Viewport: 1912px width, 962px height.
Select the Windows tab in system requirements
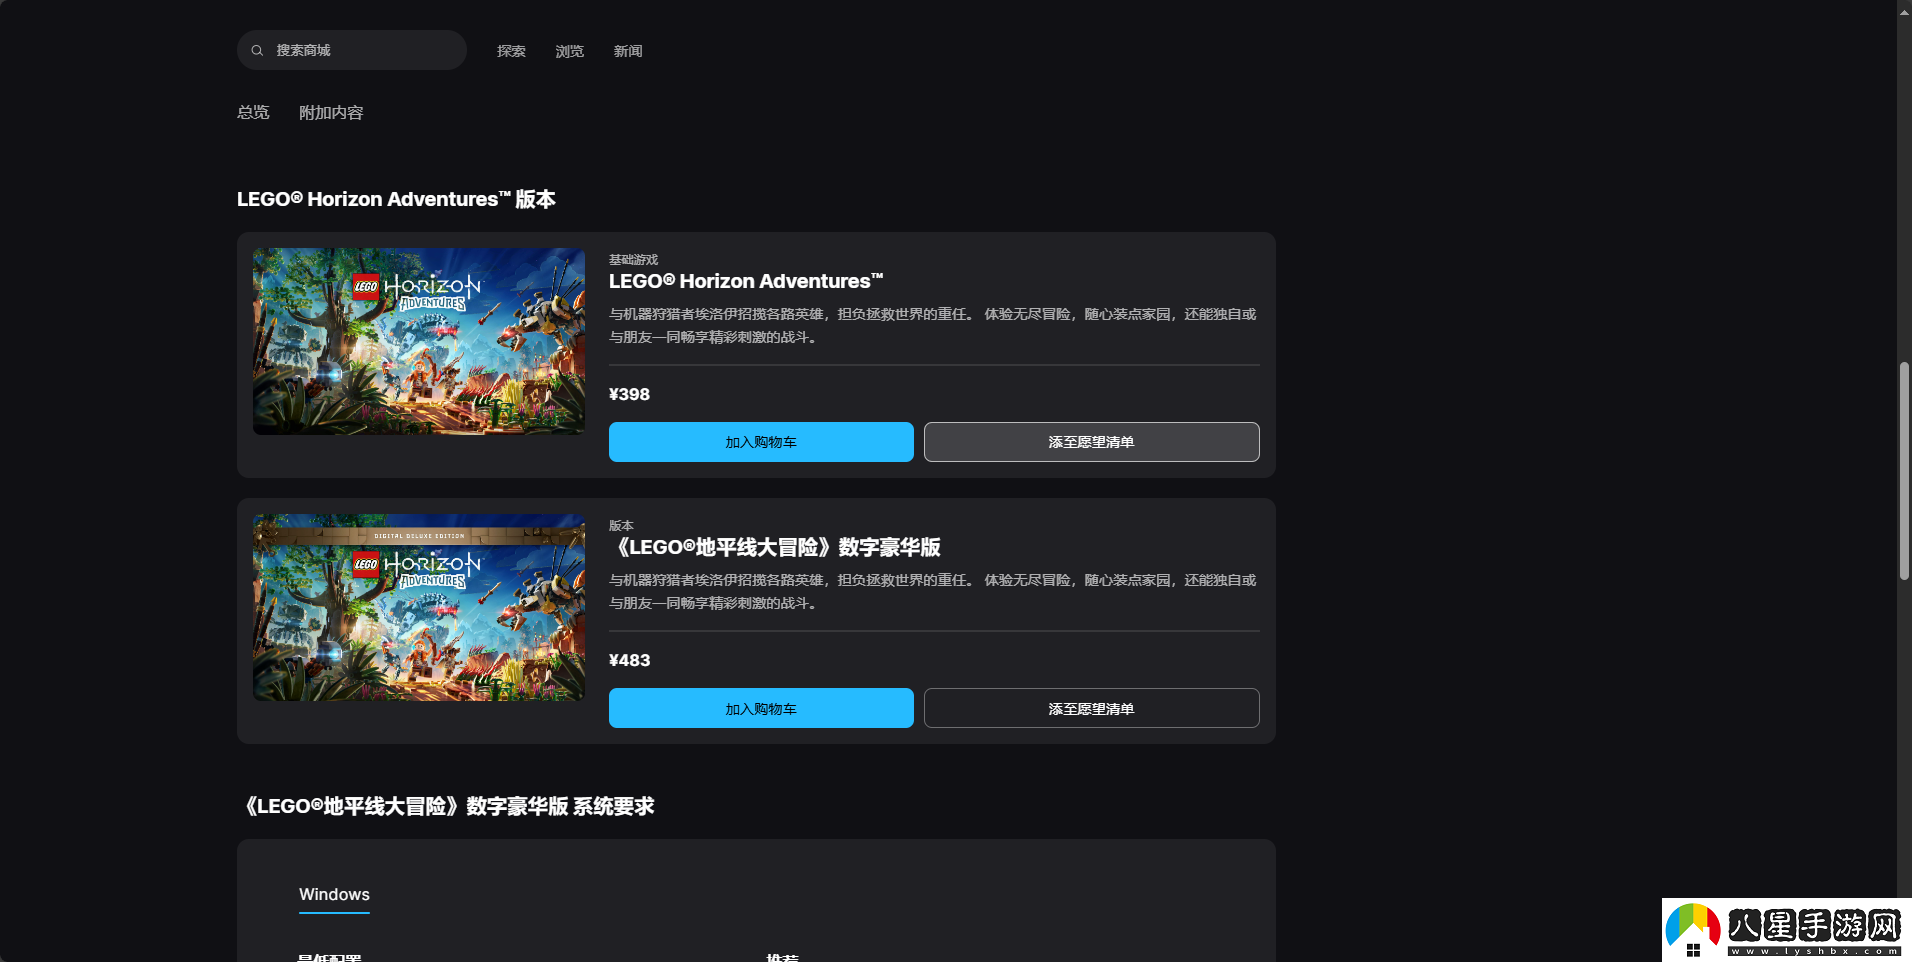click(x=334, y=894)
